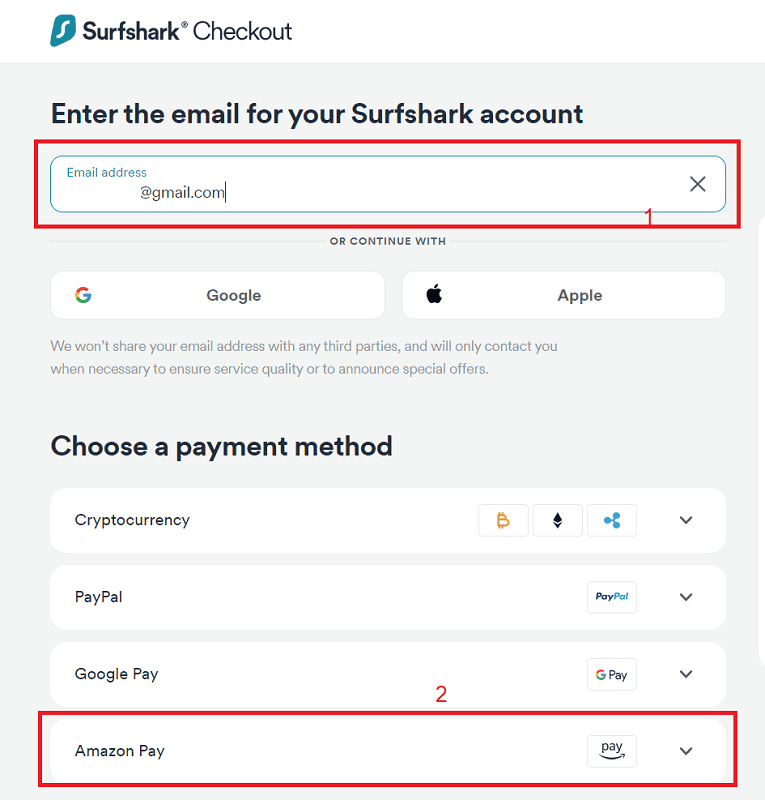The image size is (765, 800).
Task: Click the Ethereum cryptocurrency icon
Action: tap(558, 520)
